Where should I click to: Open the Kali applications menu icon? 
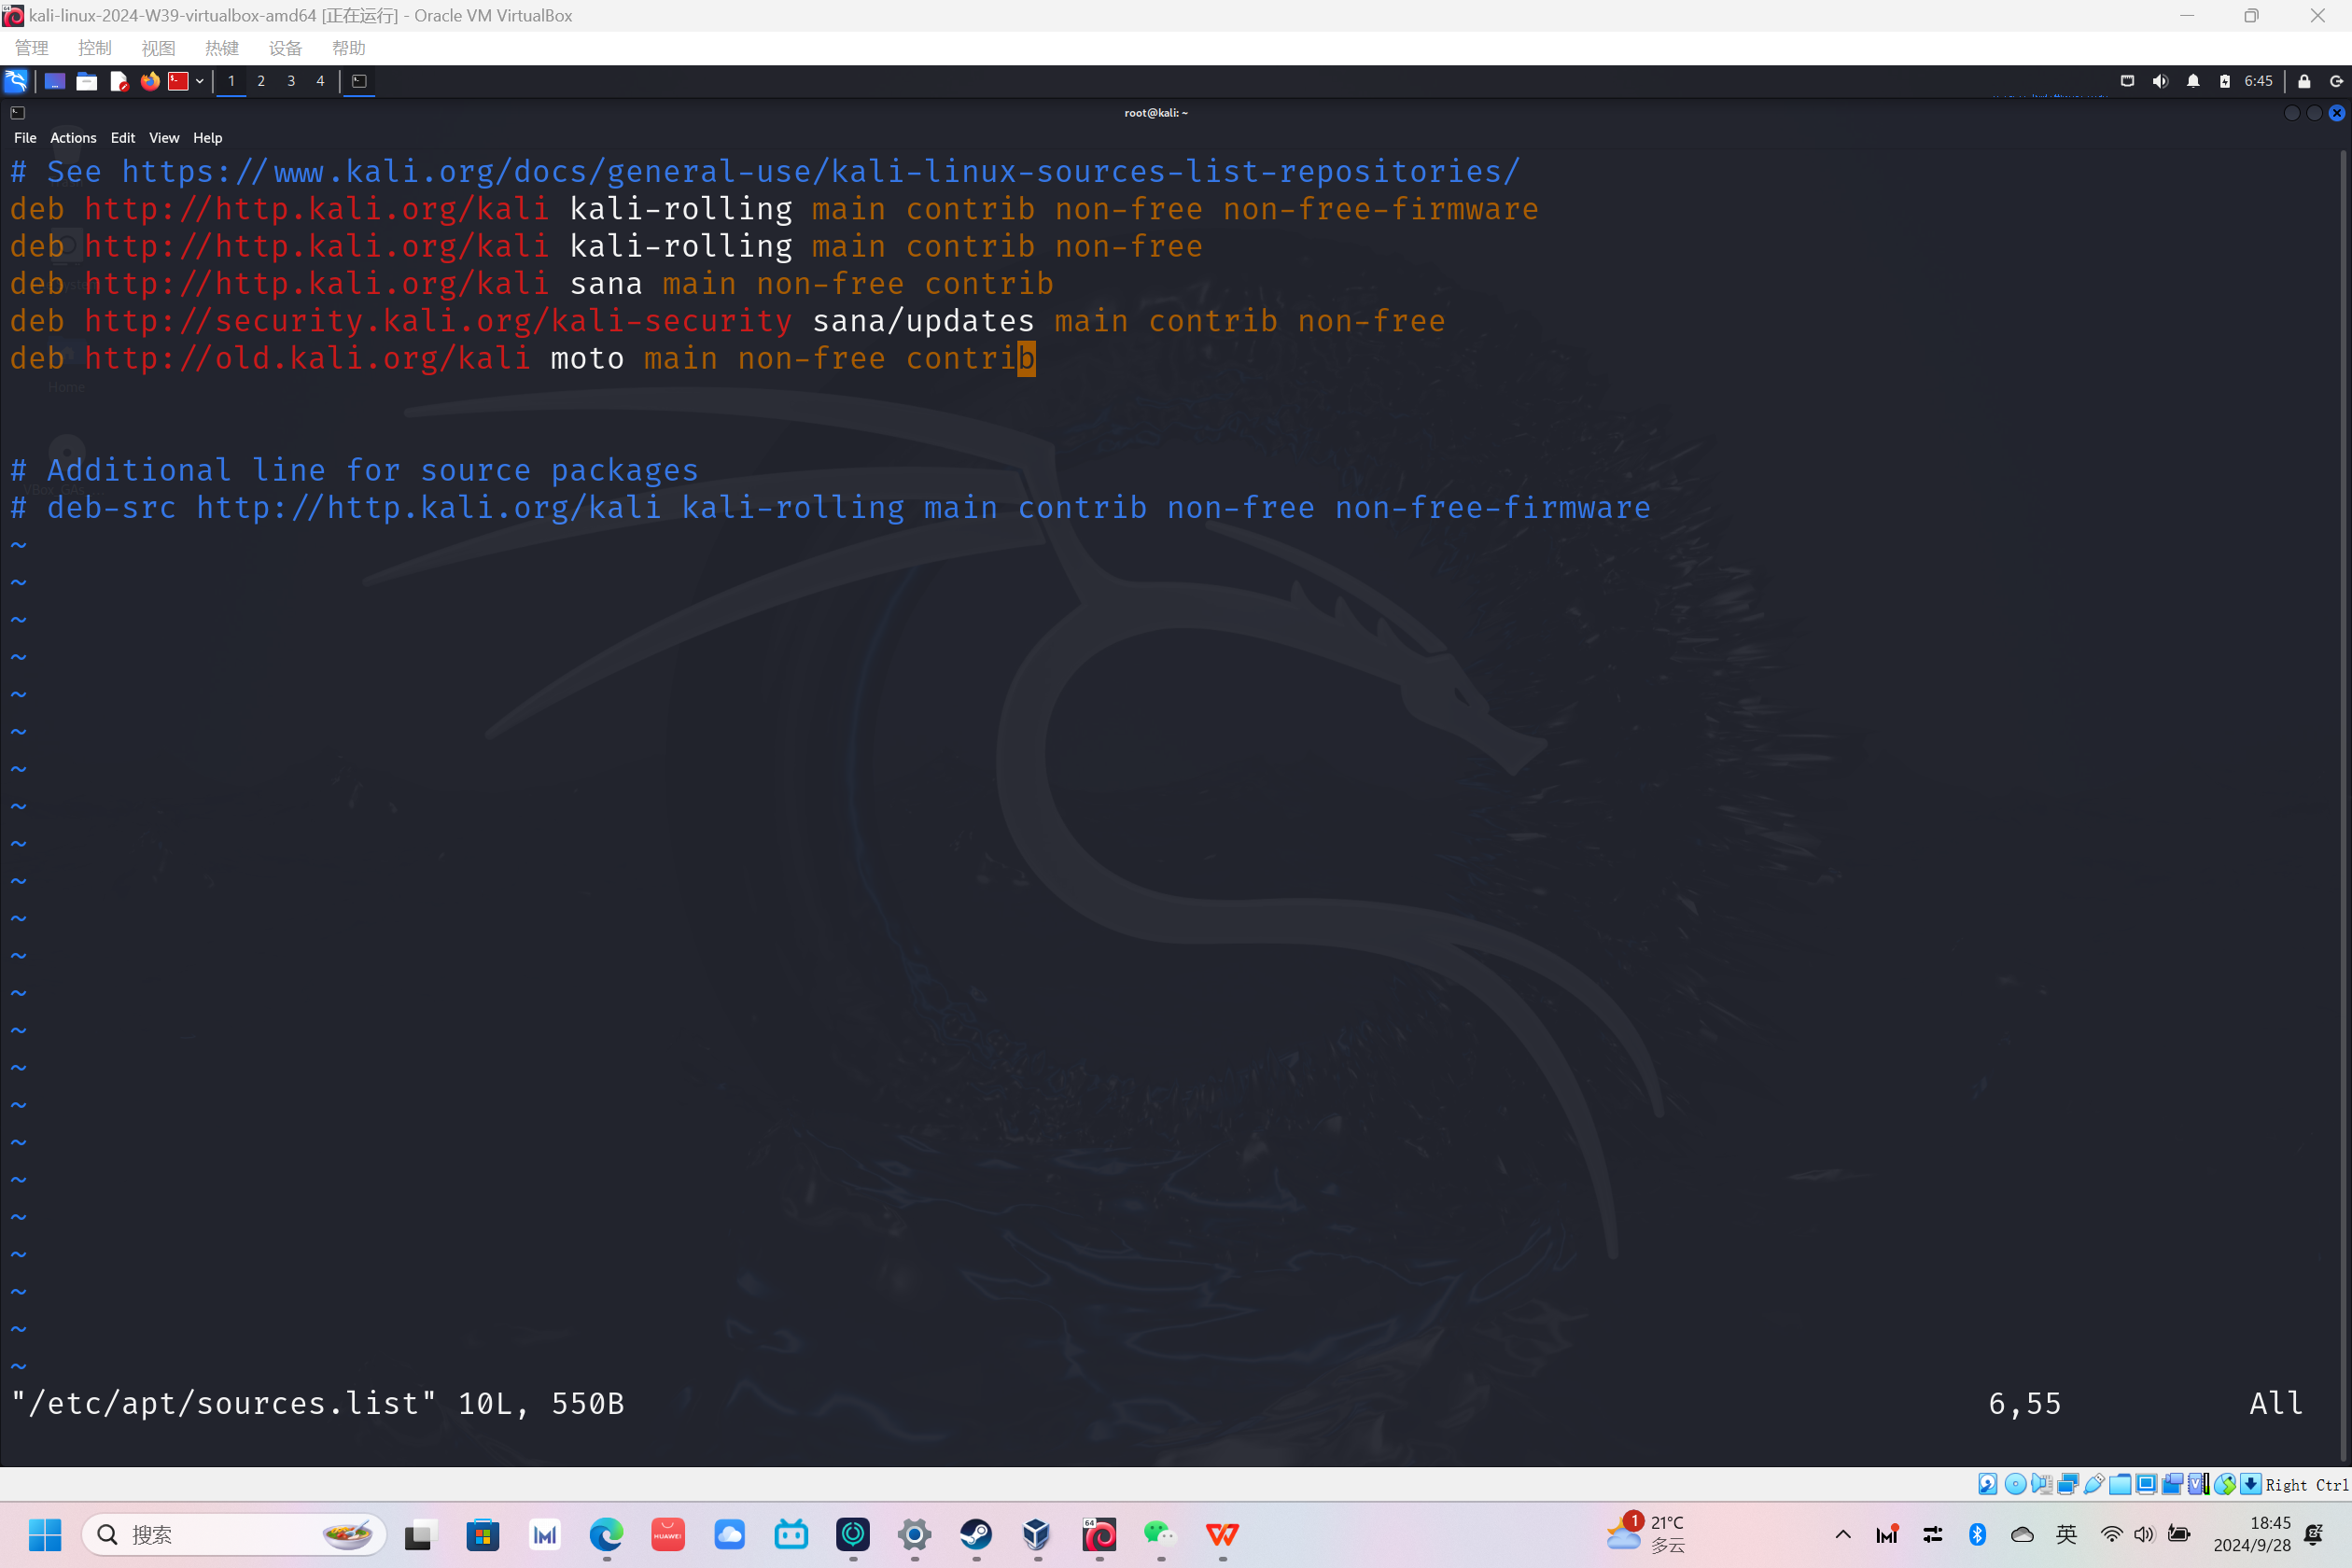16,81
